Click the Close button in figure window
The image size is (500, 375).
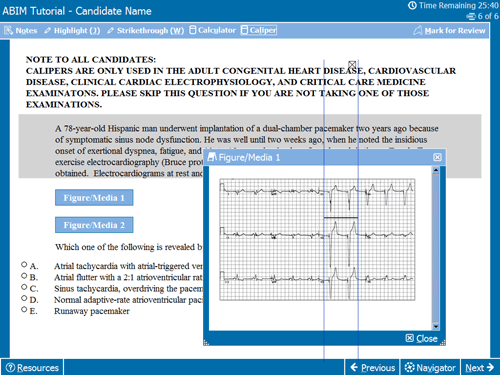[x=422, y=338]
